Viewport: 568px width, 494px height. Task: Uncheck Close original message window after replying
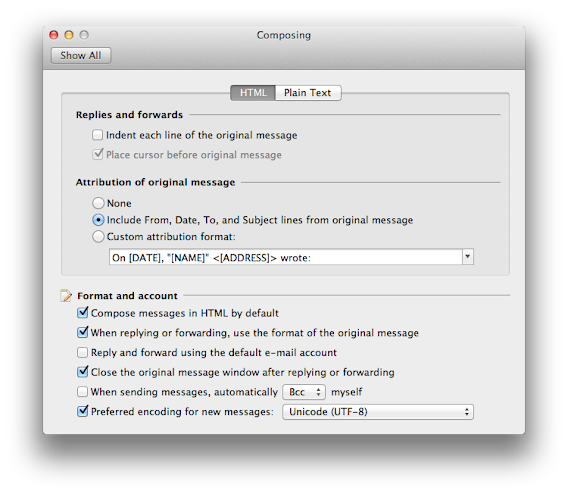point(83,372)
